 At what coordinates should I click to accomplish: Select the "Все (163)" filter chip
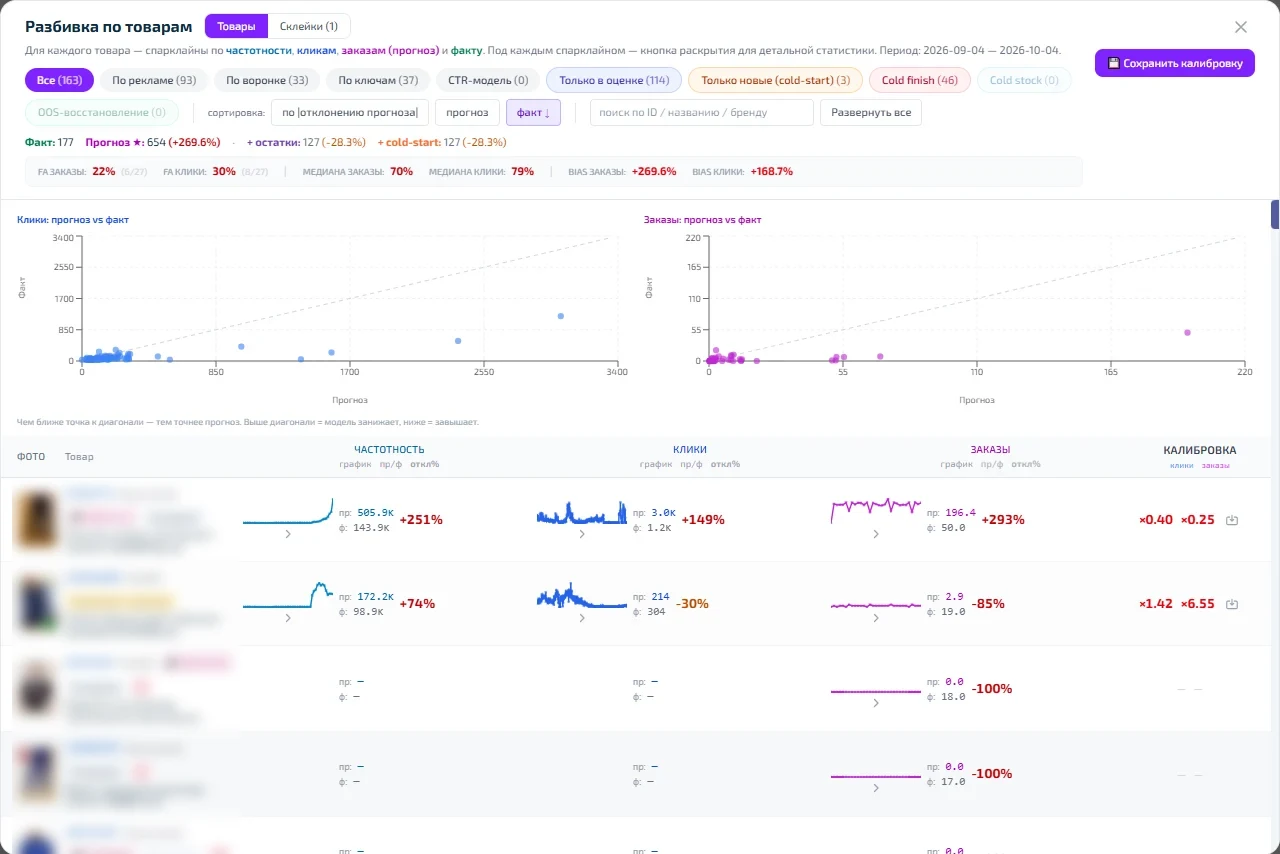pos(60,80)
